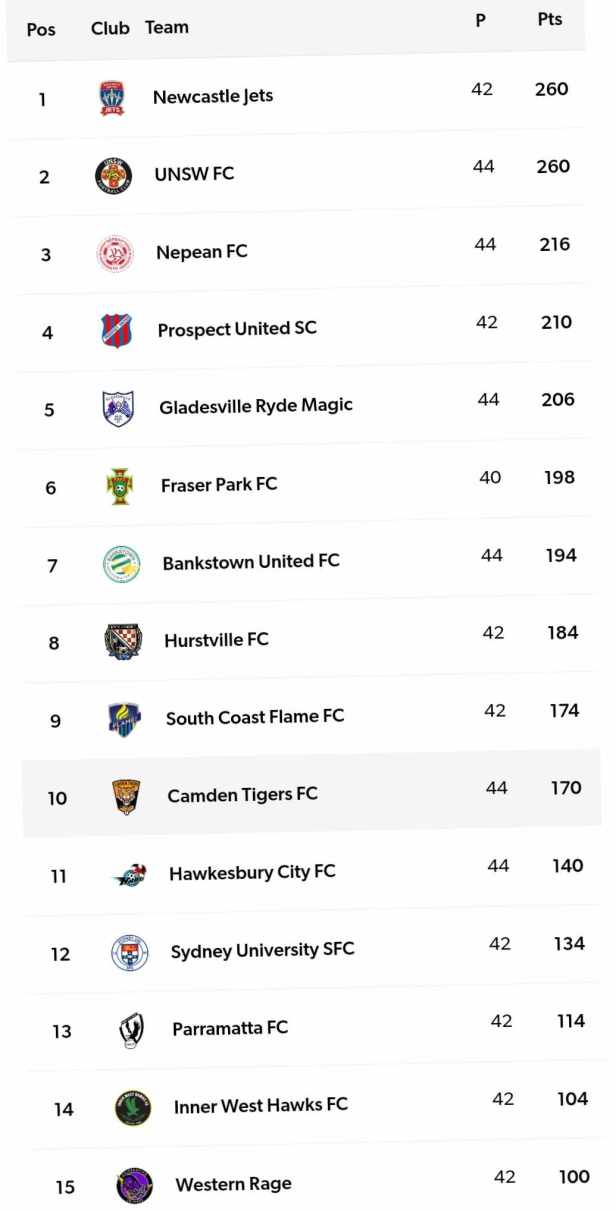616x1212 pixels.
Task: Click the Western Rage purple logo
Action: coord(134,1186)
